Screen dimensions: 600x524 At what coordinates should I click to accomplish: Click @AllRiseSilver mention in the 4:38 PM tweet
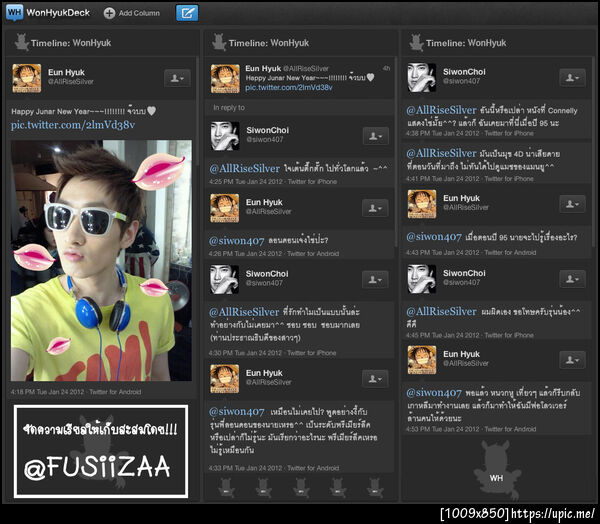[441, 110]
